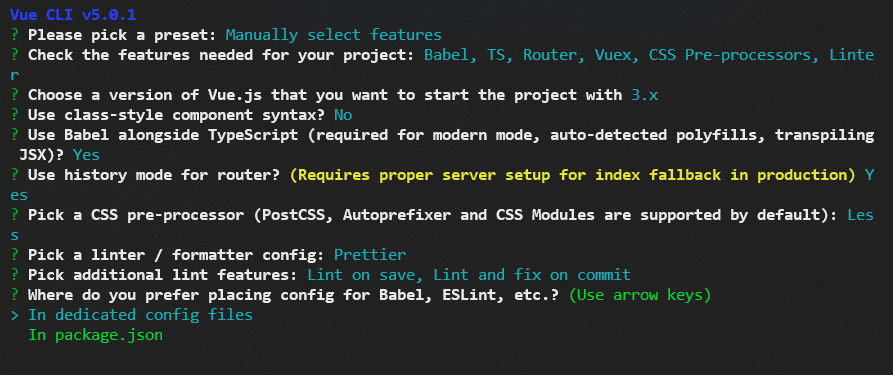Select the 'In dedicated config files' option
The width and height of the screenshot is (893, 375).
tap(140, 315)
